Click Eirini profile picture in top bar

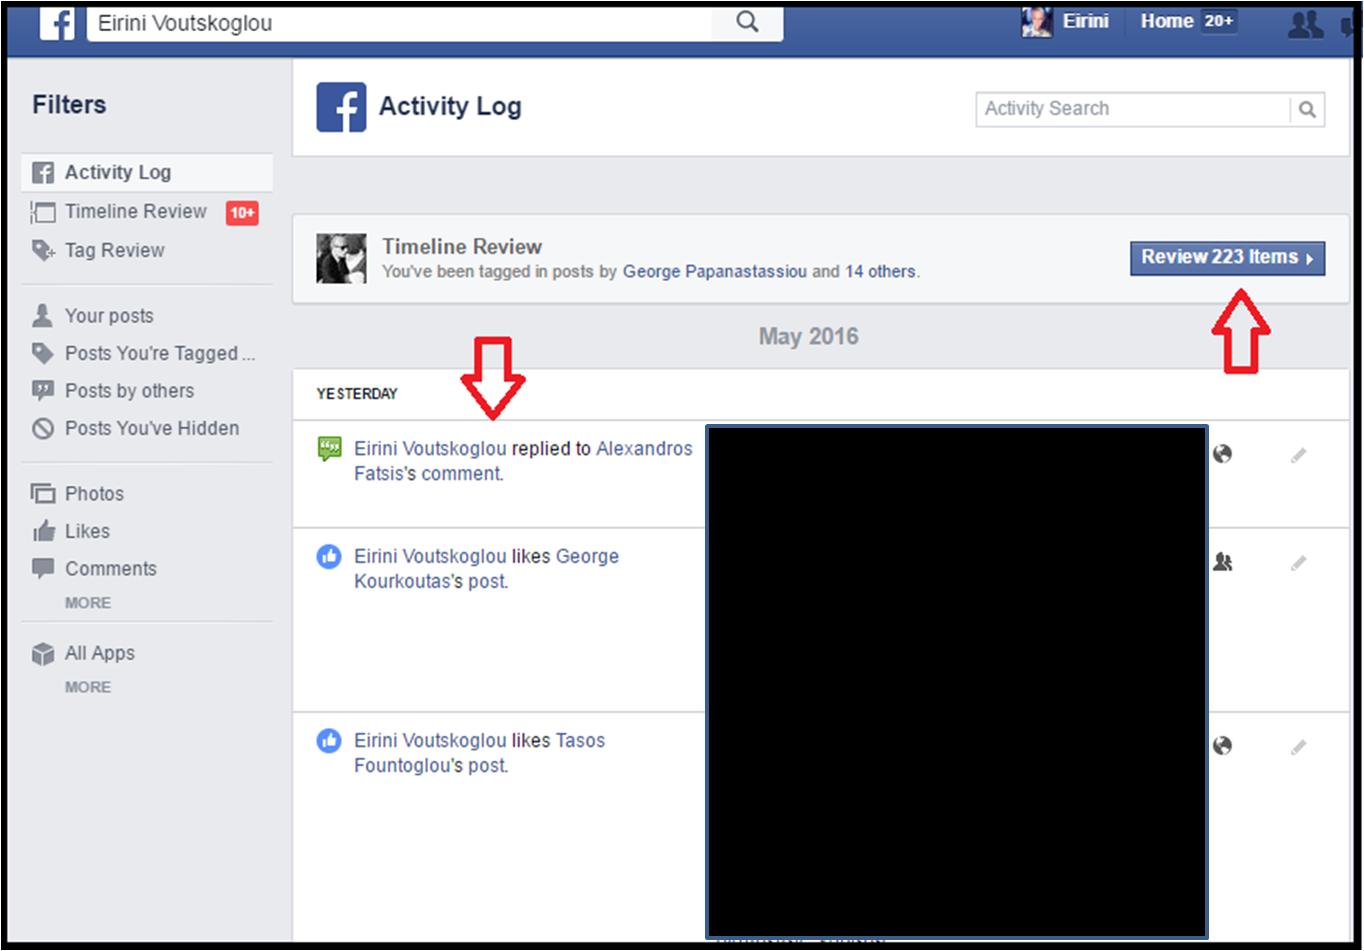point(1036,21)
